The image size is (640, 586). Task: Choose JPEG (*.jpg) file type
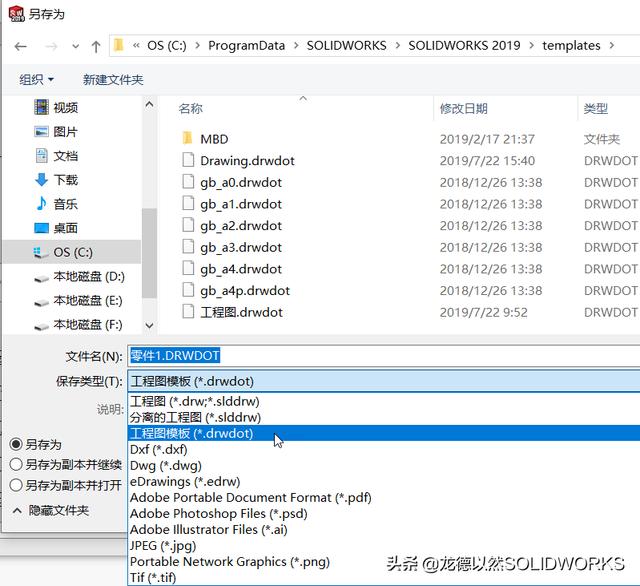384,546
